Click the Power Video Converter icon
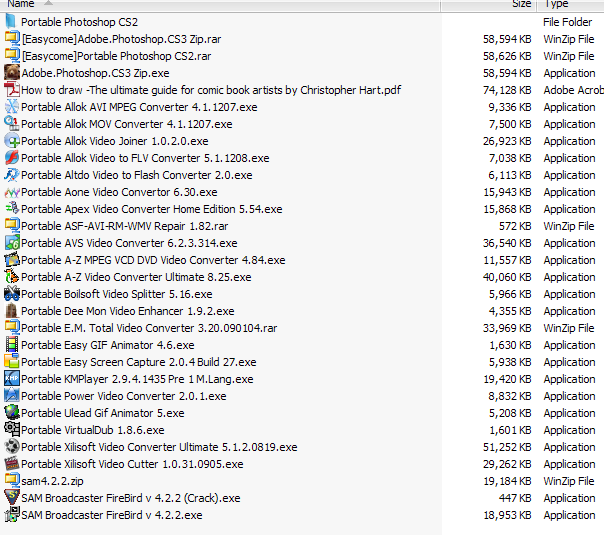604x535 pixels. click(12, 396)
